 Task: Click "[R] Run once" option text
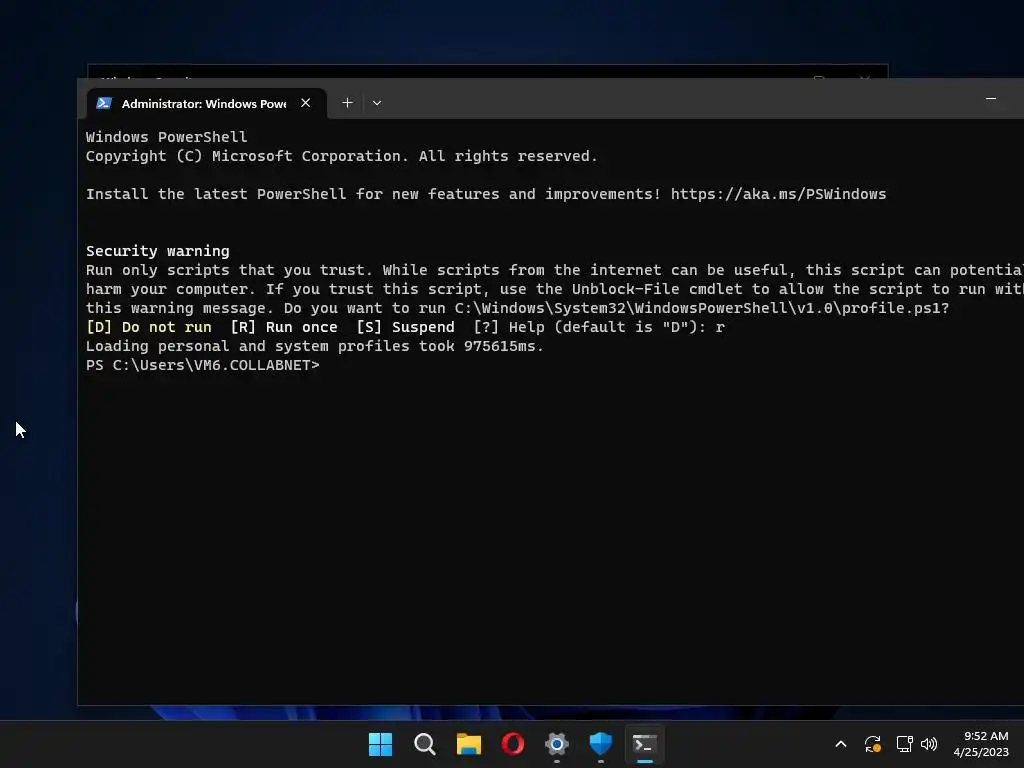point(284,327)
